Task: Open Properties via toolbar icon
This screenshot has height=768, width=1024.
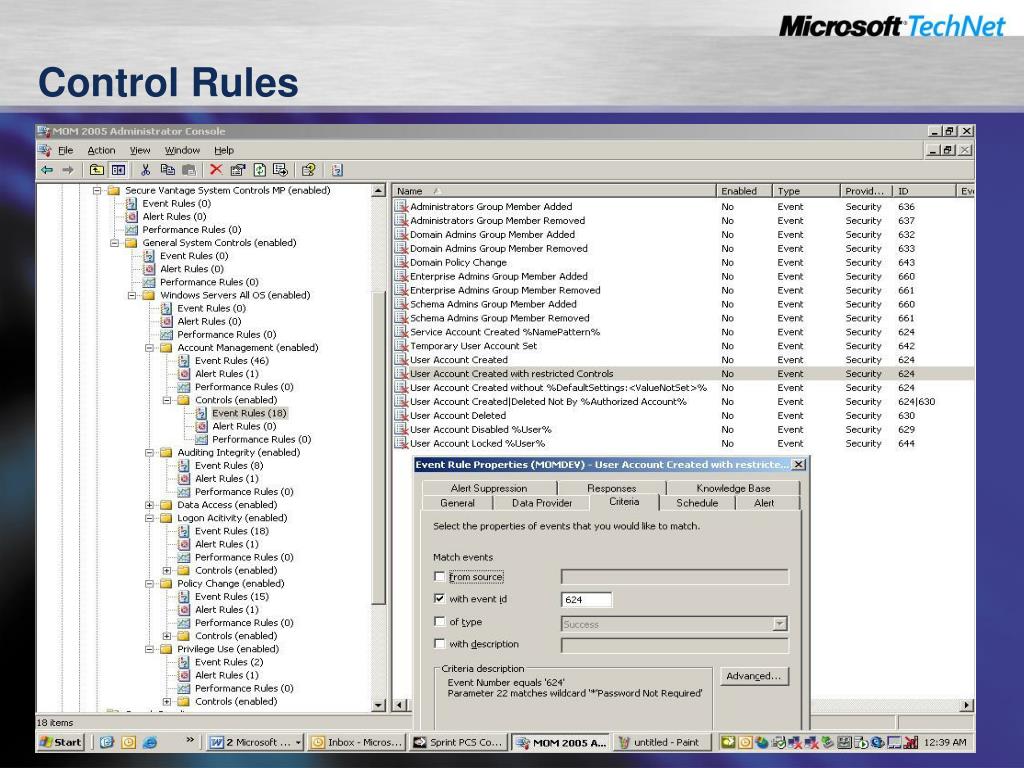Action: point(238,170)
